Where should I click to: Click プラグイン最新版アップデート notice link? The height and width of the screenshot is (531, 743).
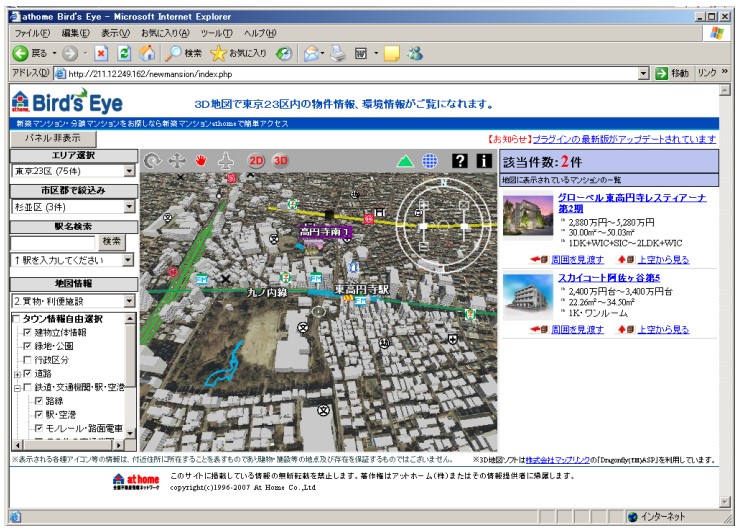[624, 139]
